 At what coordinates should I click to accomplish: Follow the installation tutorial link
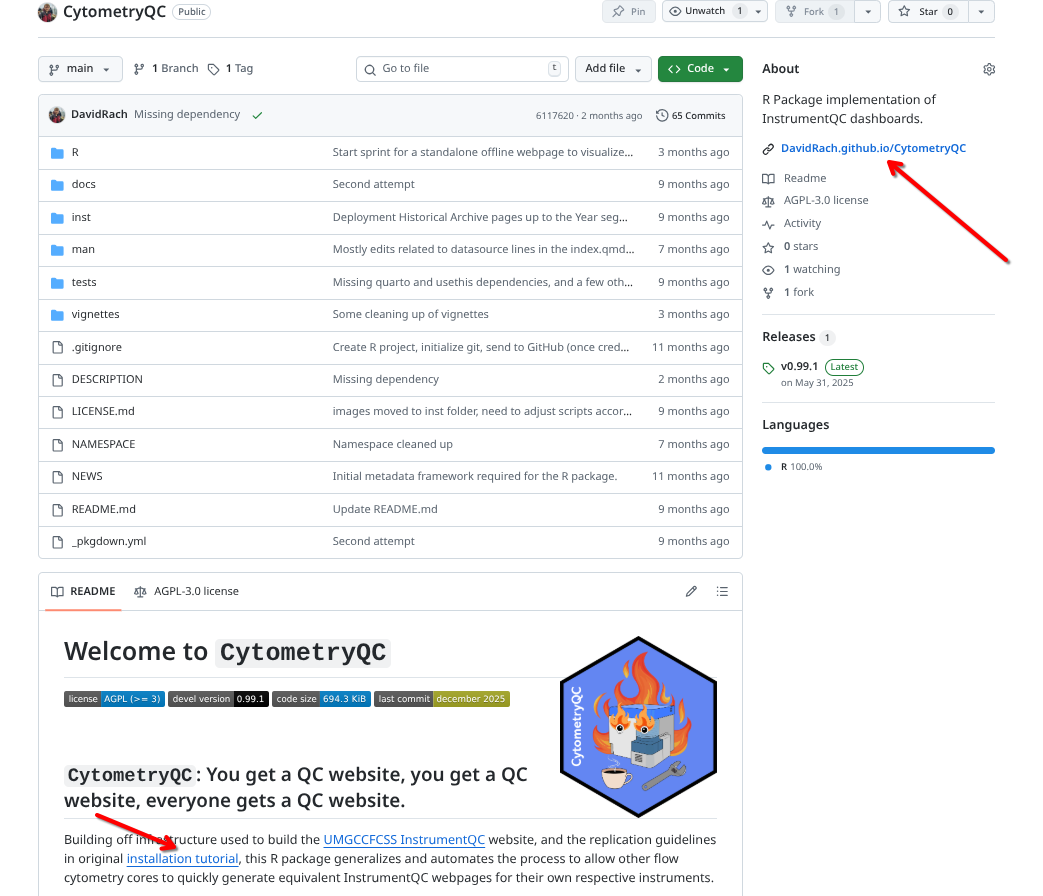tap(182, 859)
